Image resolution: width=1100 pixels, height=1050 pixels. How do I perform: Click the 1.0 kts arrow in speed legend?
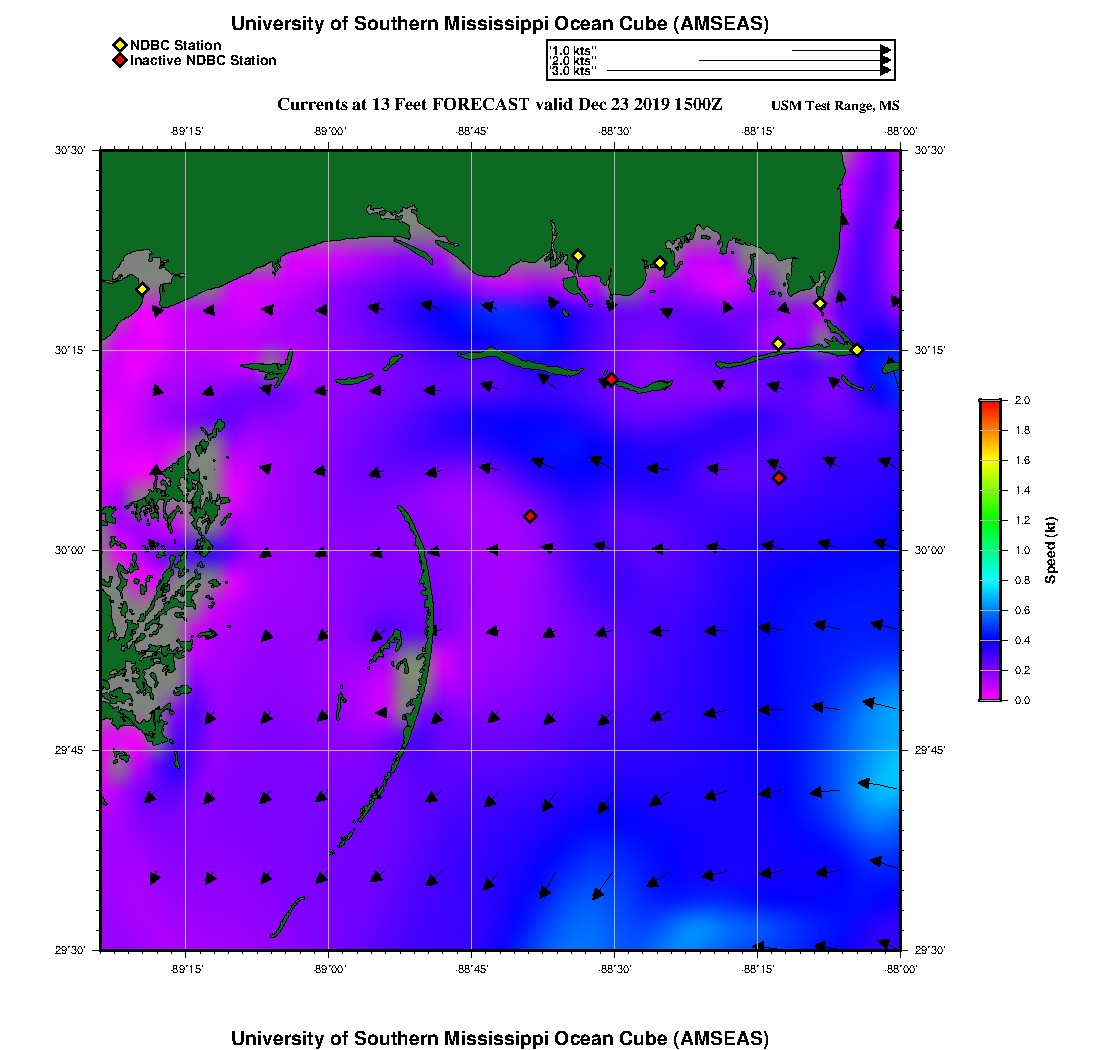tap(840, 49)
